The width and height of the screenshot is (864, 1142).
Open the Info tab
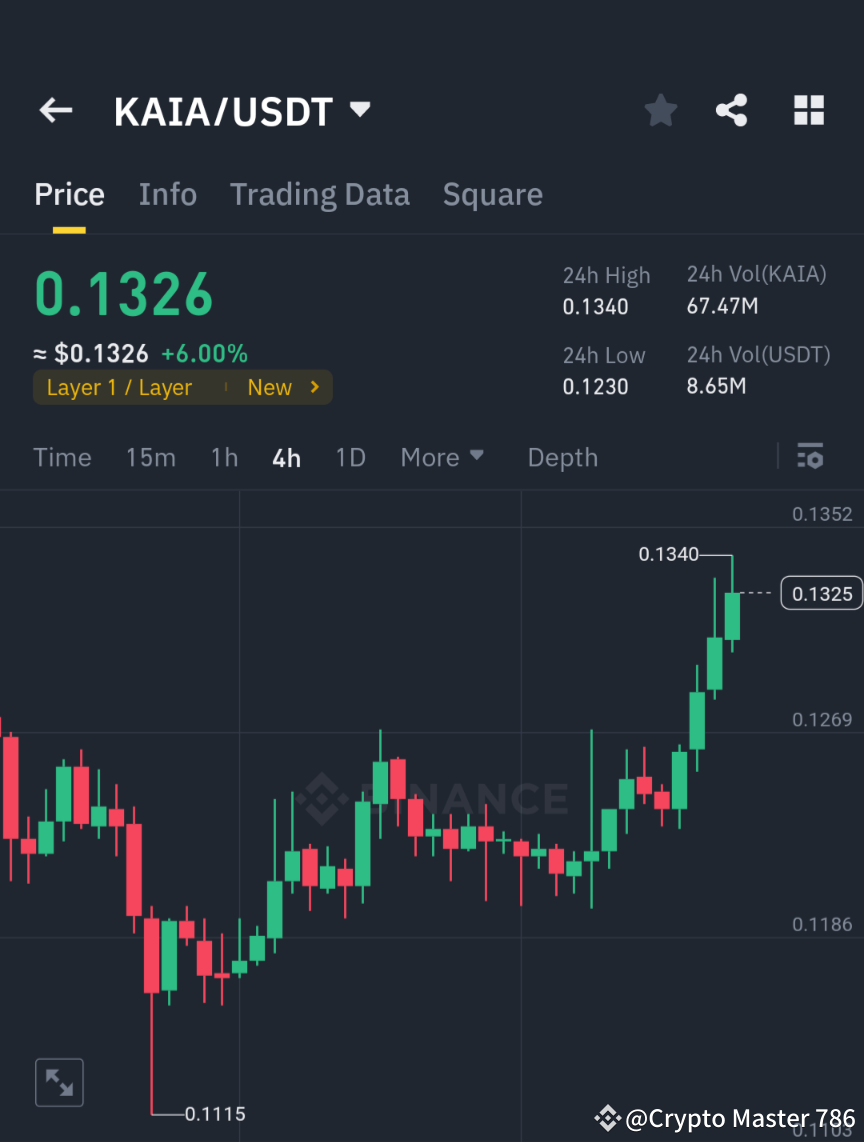click(x=167, y=194)
